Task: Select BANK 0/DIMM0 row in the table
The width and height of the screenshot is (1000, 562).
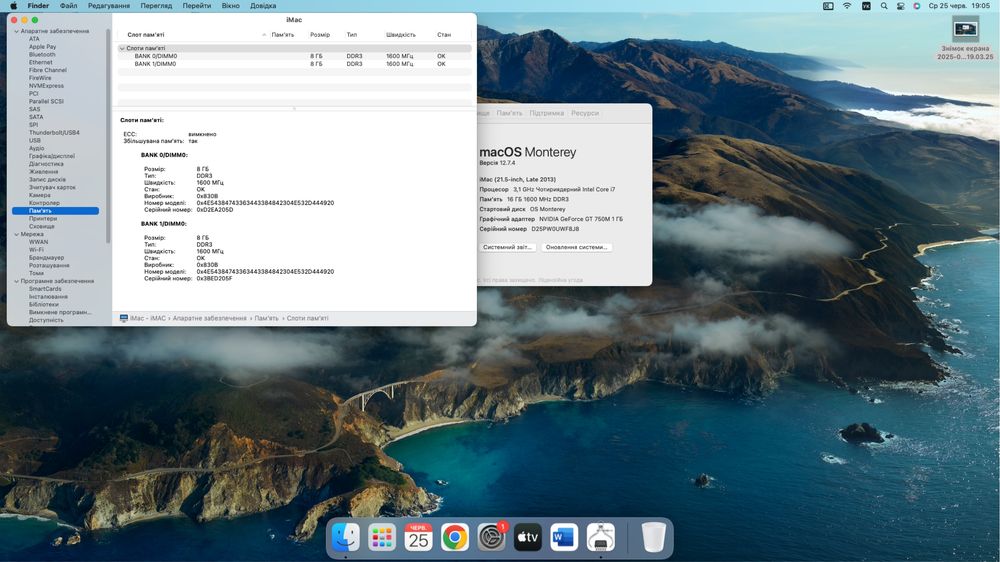Action: point(294,56)
